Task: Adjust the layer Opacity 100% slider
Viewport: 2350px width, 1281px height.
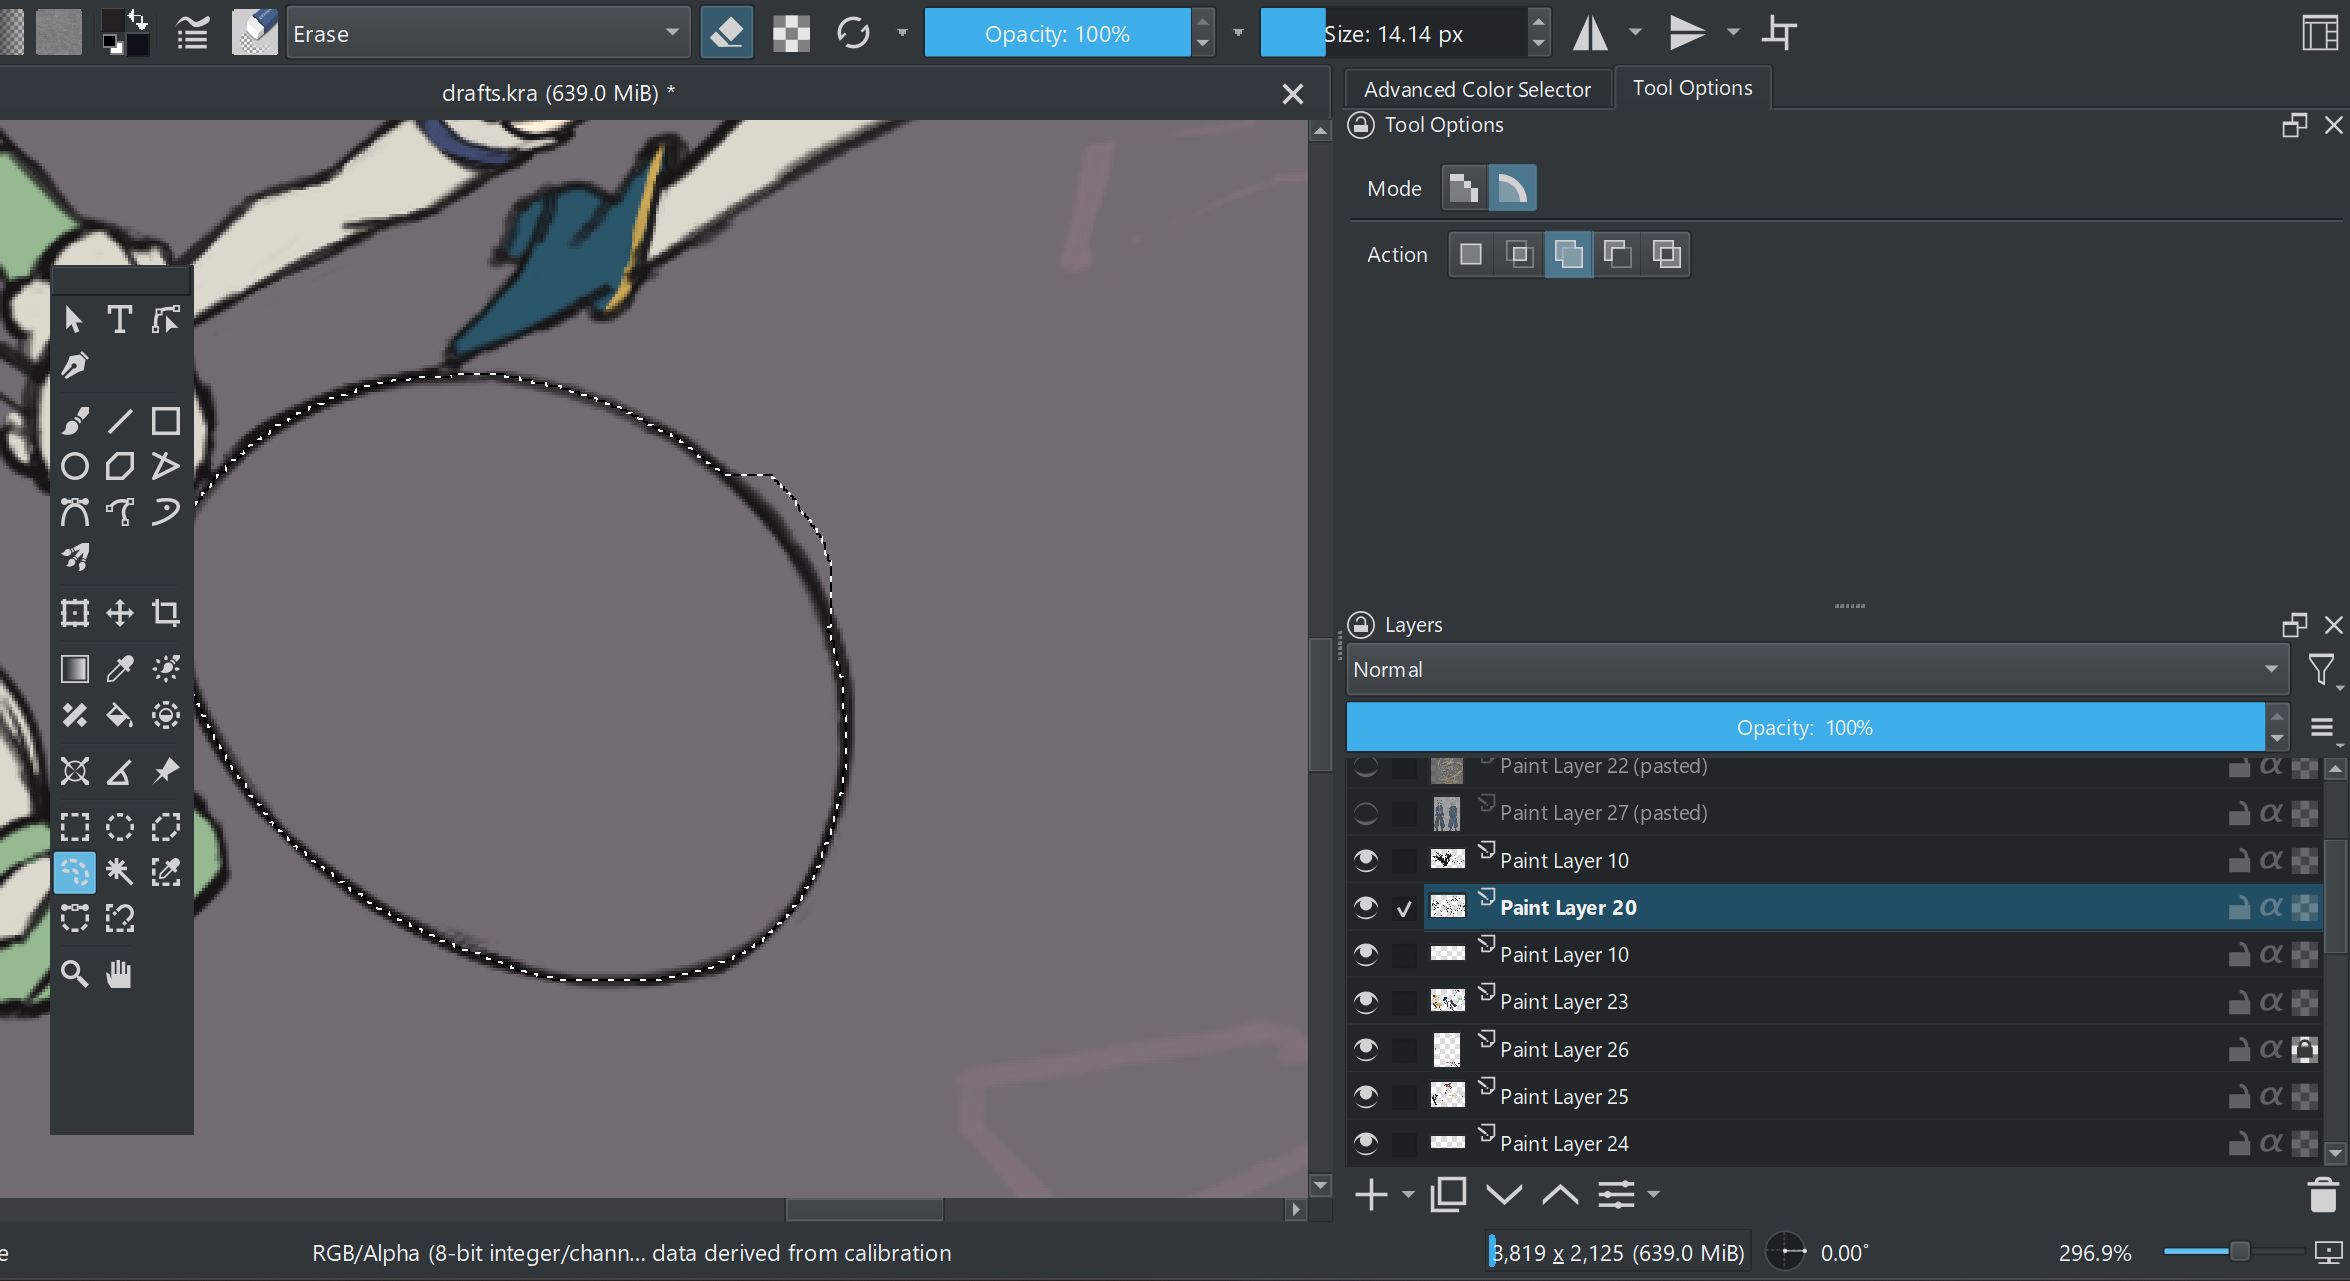Action: 1805,727
